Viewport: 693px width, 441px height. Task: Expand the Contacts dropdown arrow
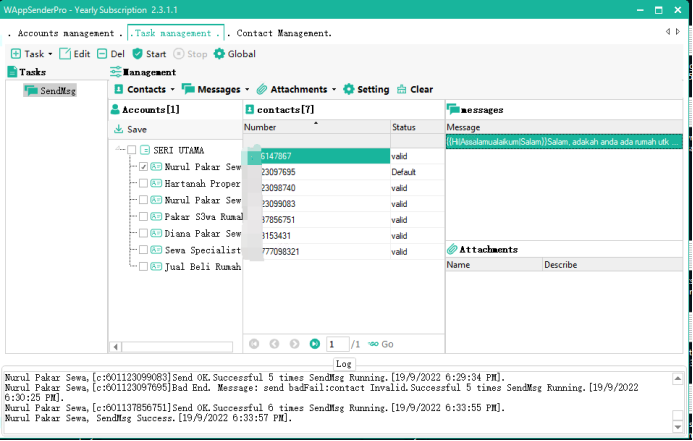[172, 89]
